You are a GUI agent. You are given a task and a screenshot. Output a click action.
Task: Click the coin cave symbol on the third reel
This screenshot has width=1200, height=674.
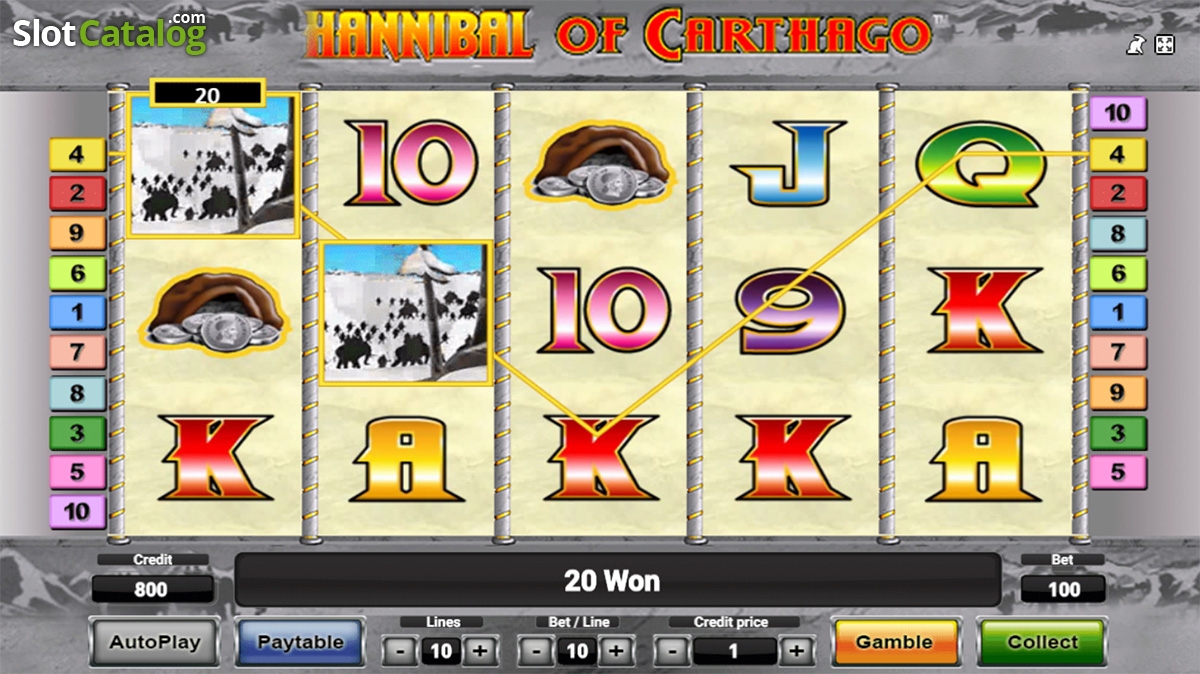603,166
